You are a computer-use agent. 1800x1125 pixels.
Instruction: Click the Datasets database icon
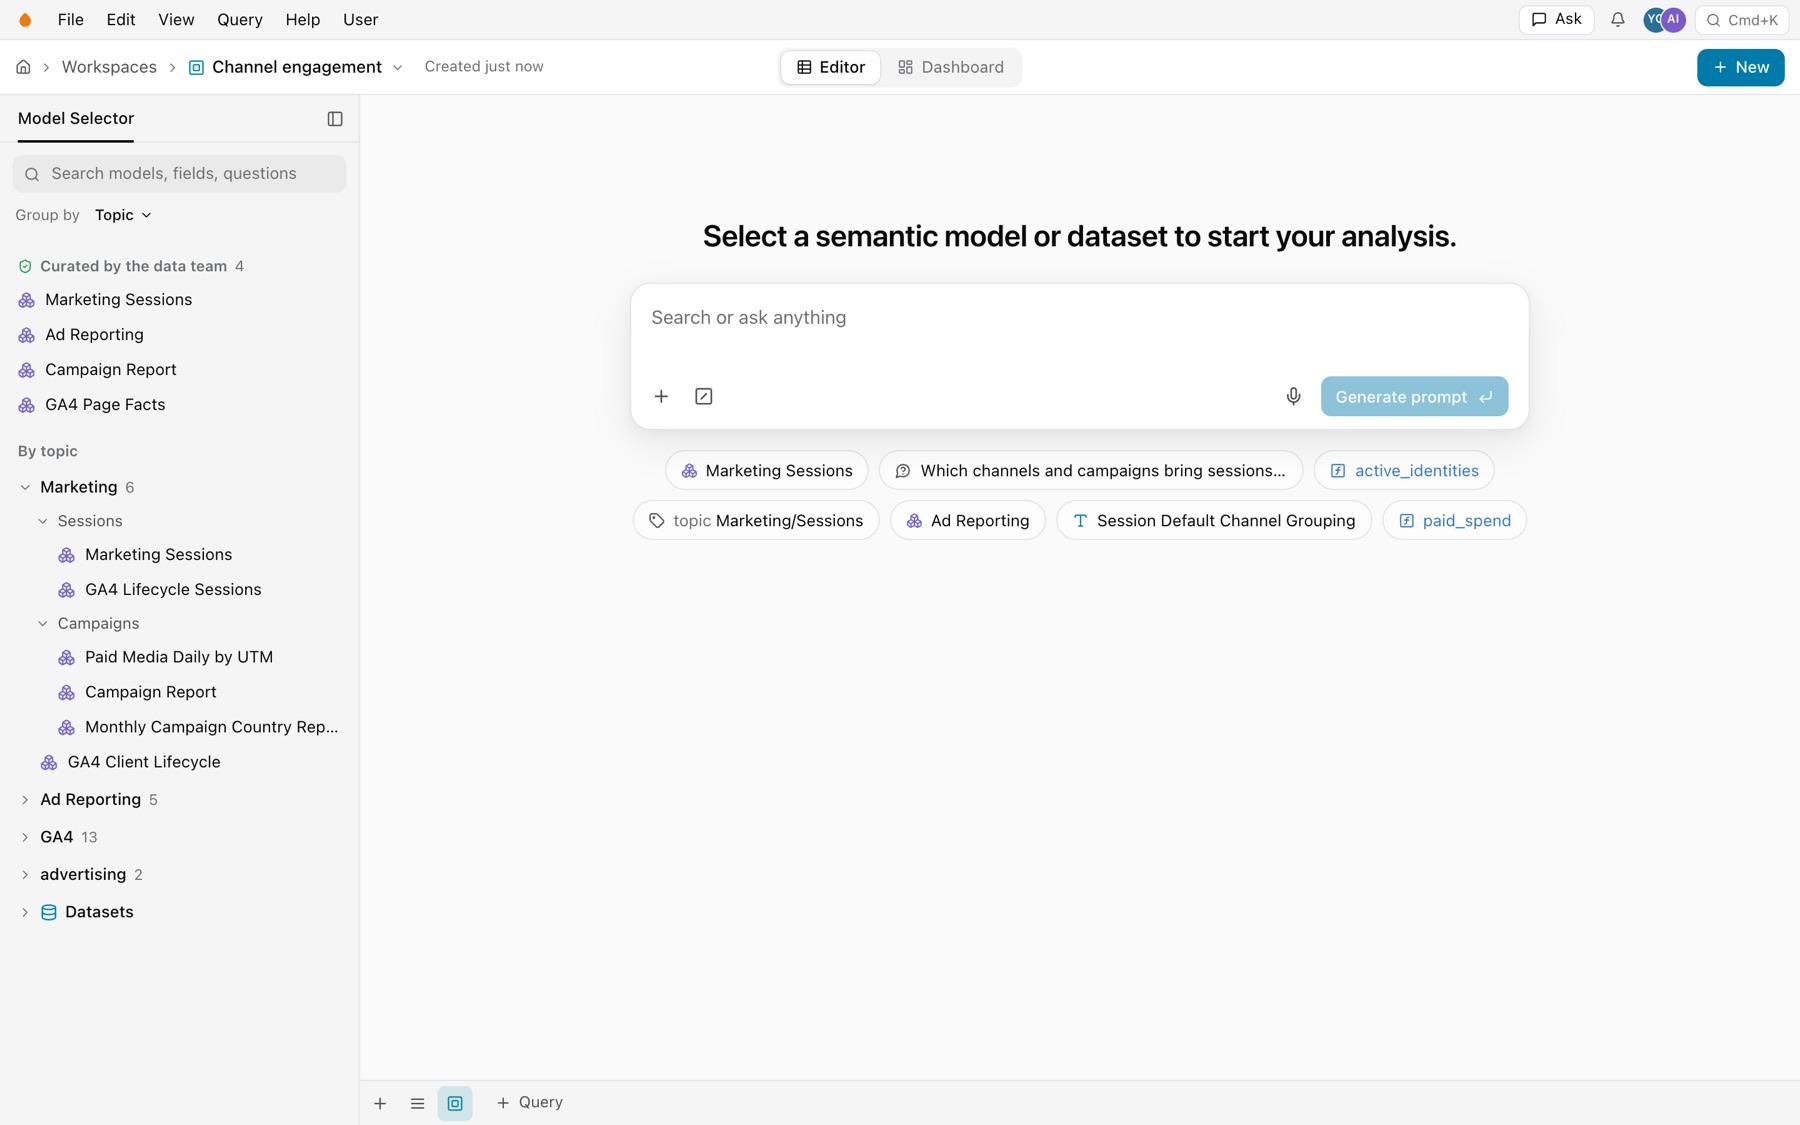(x=49, y=912)
